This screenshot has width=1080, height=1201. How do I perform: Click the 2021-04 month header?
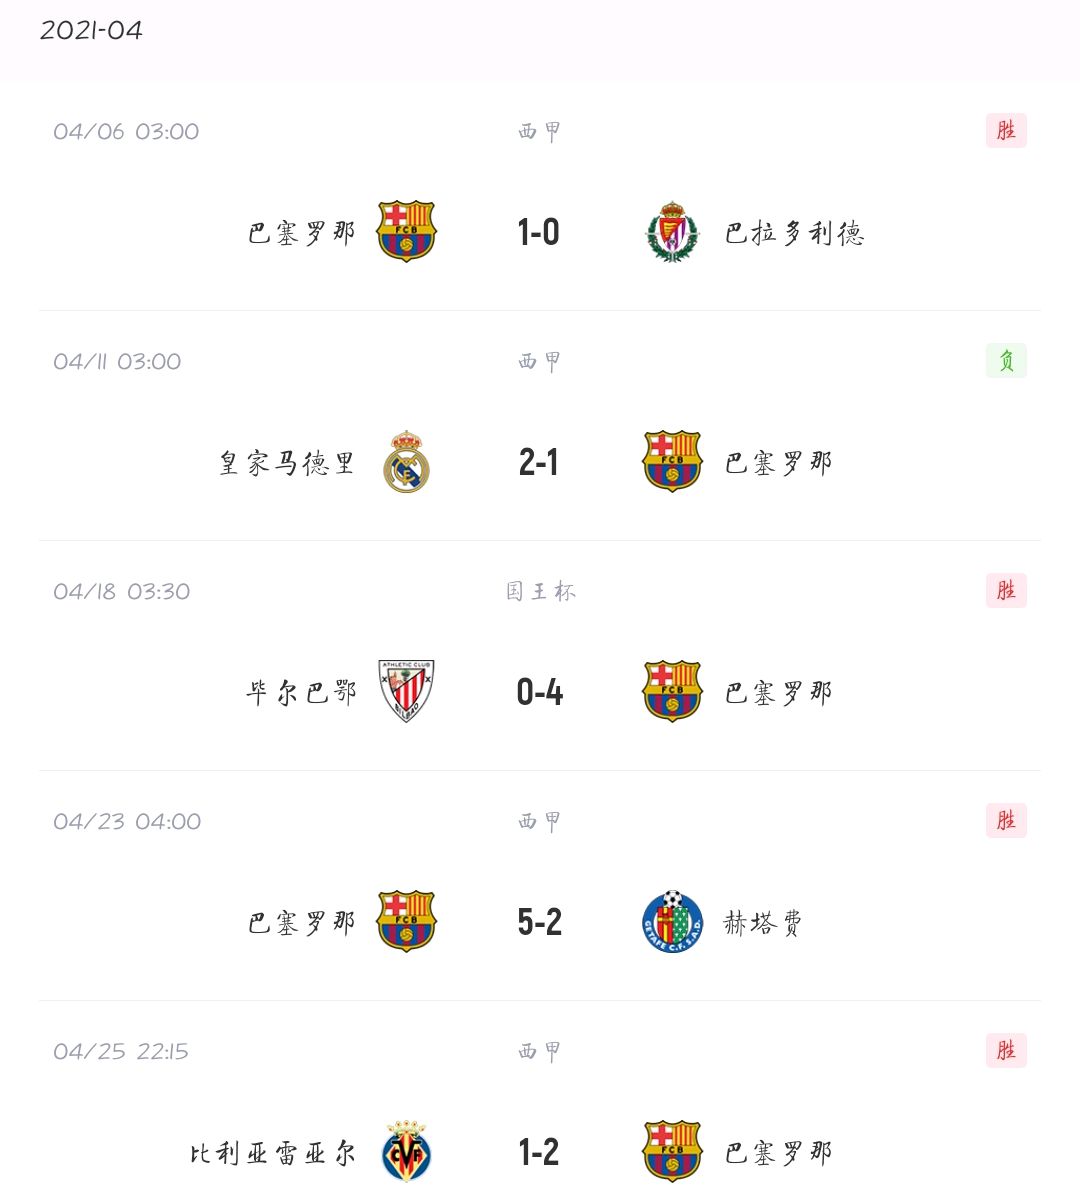click(91, 30)
